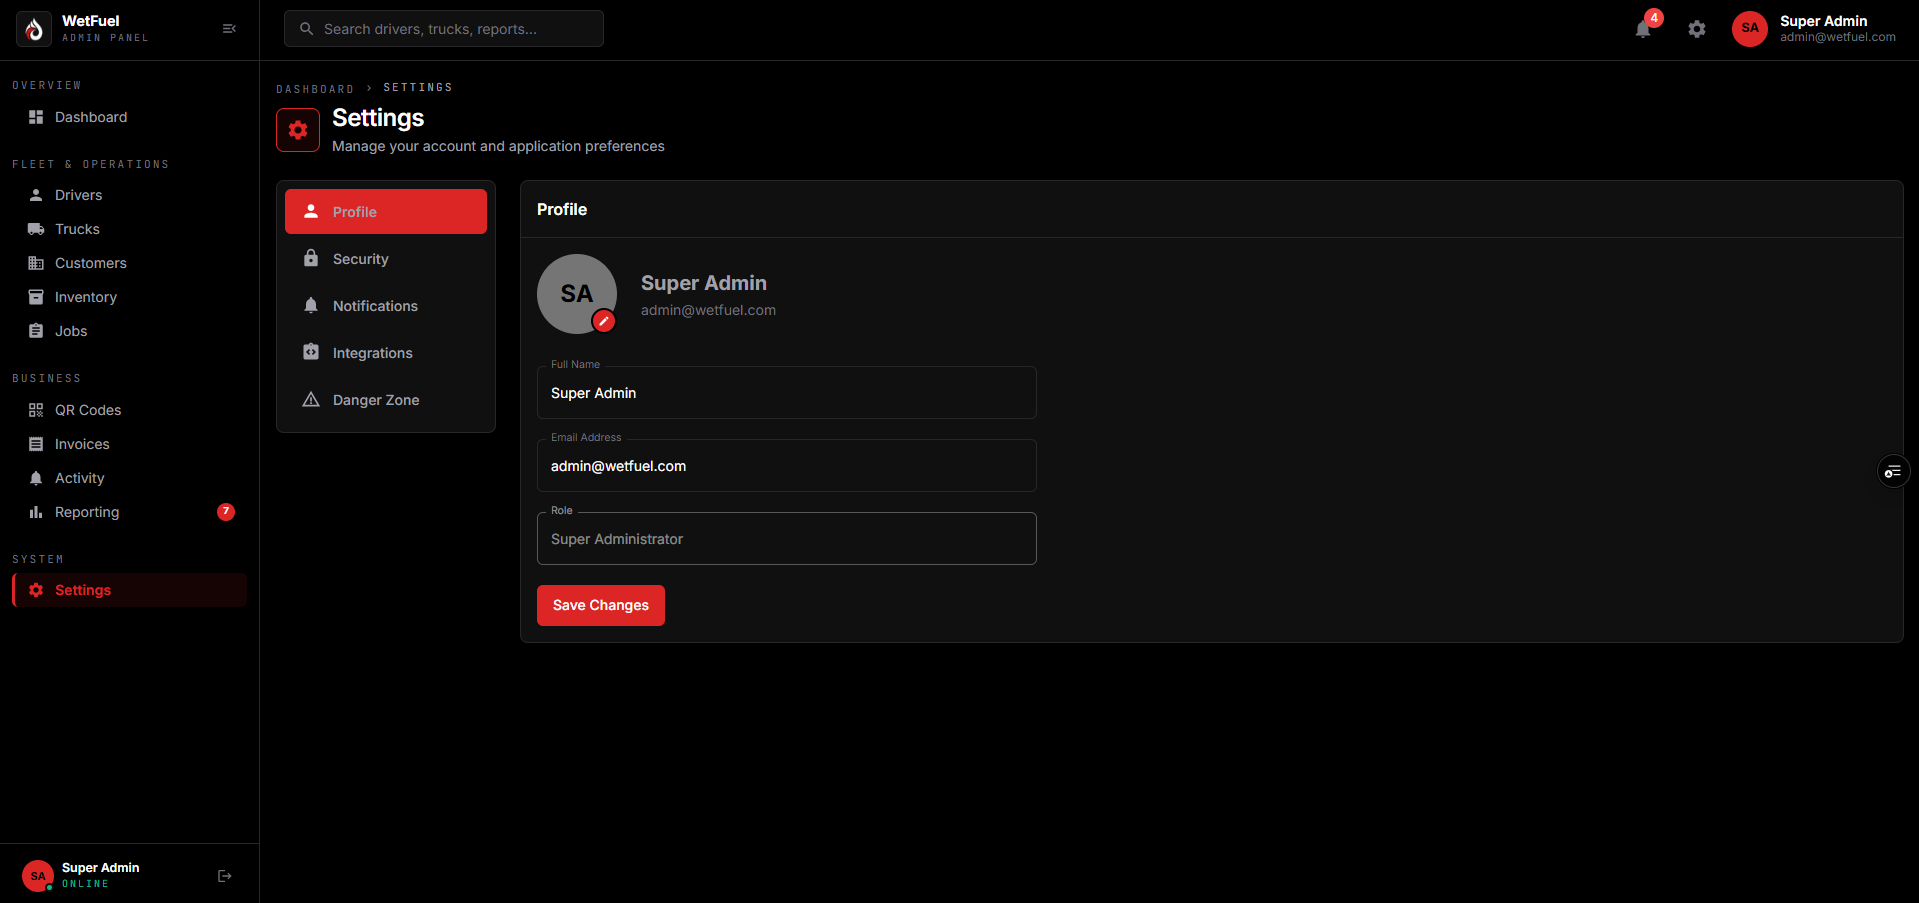The image size is (1919, 903).
Task: Click the Dashboard grid icon in sidebar
Action: 36,117
